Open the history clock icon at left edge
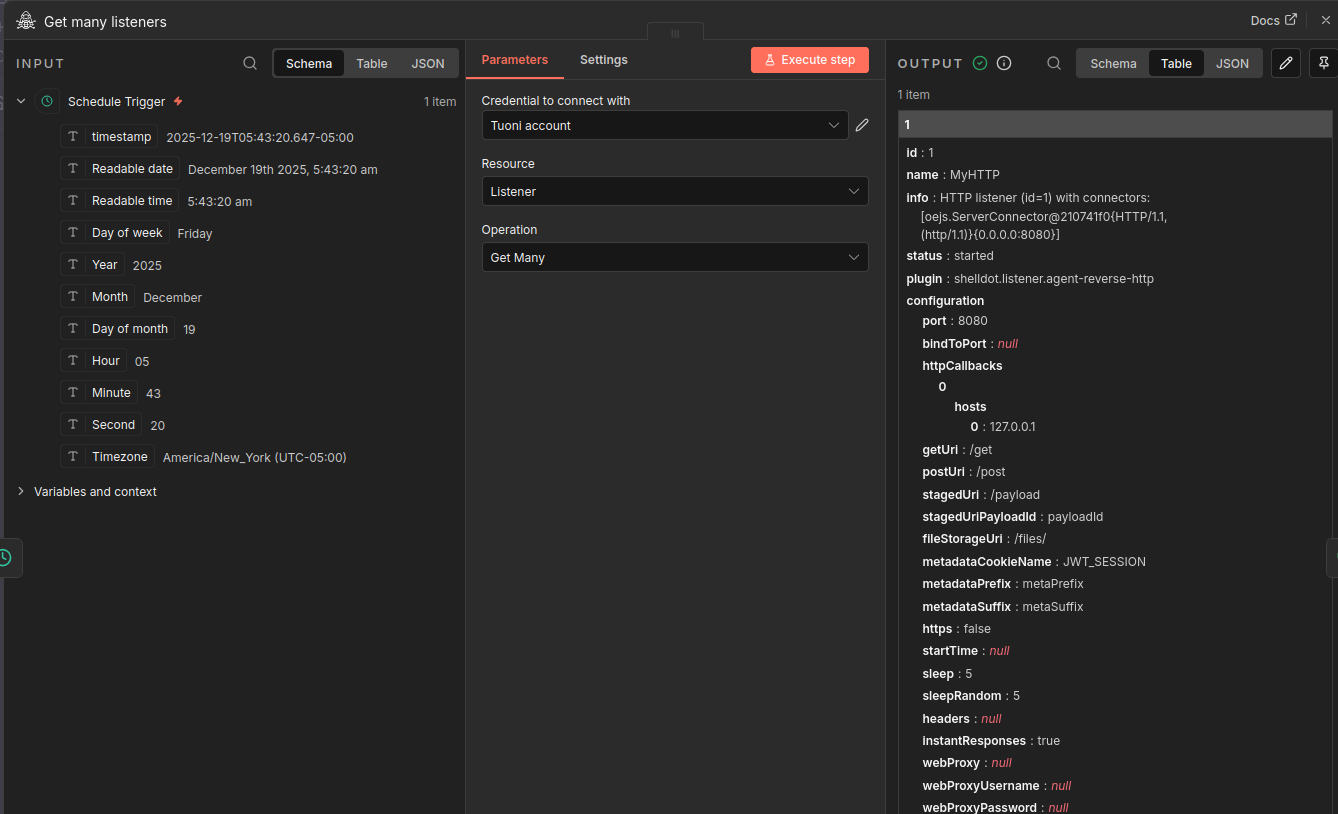Viewport: 1338px width, 814px height. pos(5,558)
